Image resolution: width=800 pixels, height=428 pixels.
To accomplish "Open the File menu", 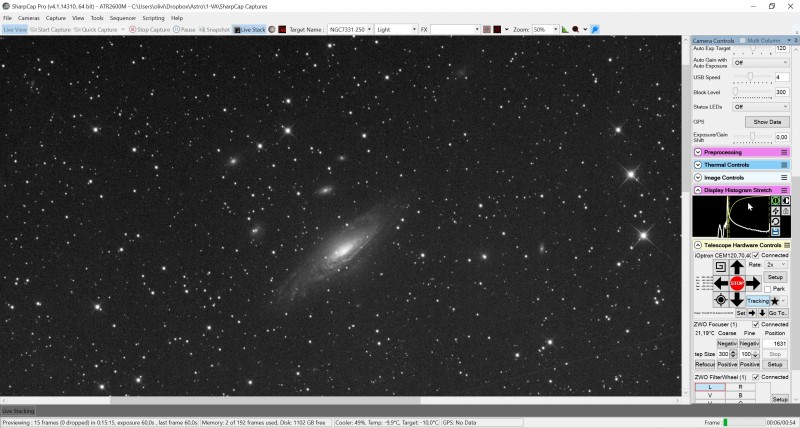I will [7, 18].
